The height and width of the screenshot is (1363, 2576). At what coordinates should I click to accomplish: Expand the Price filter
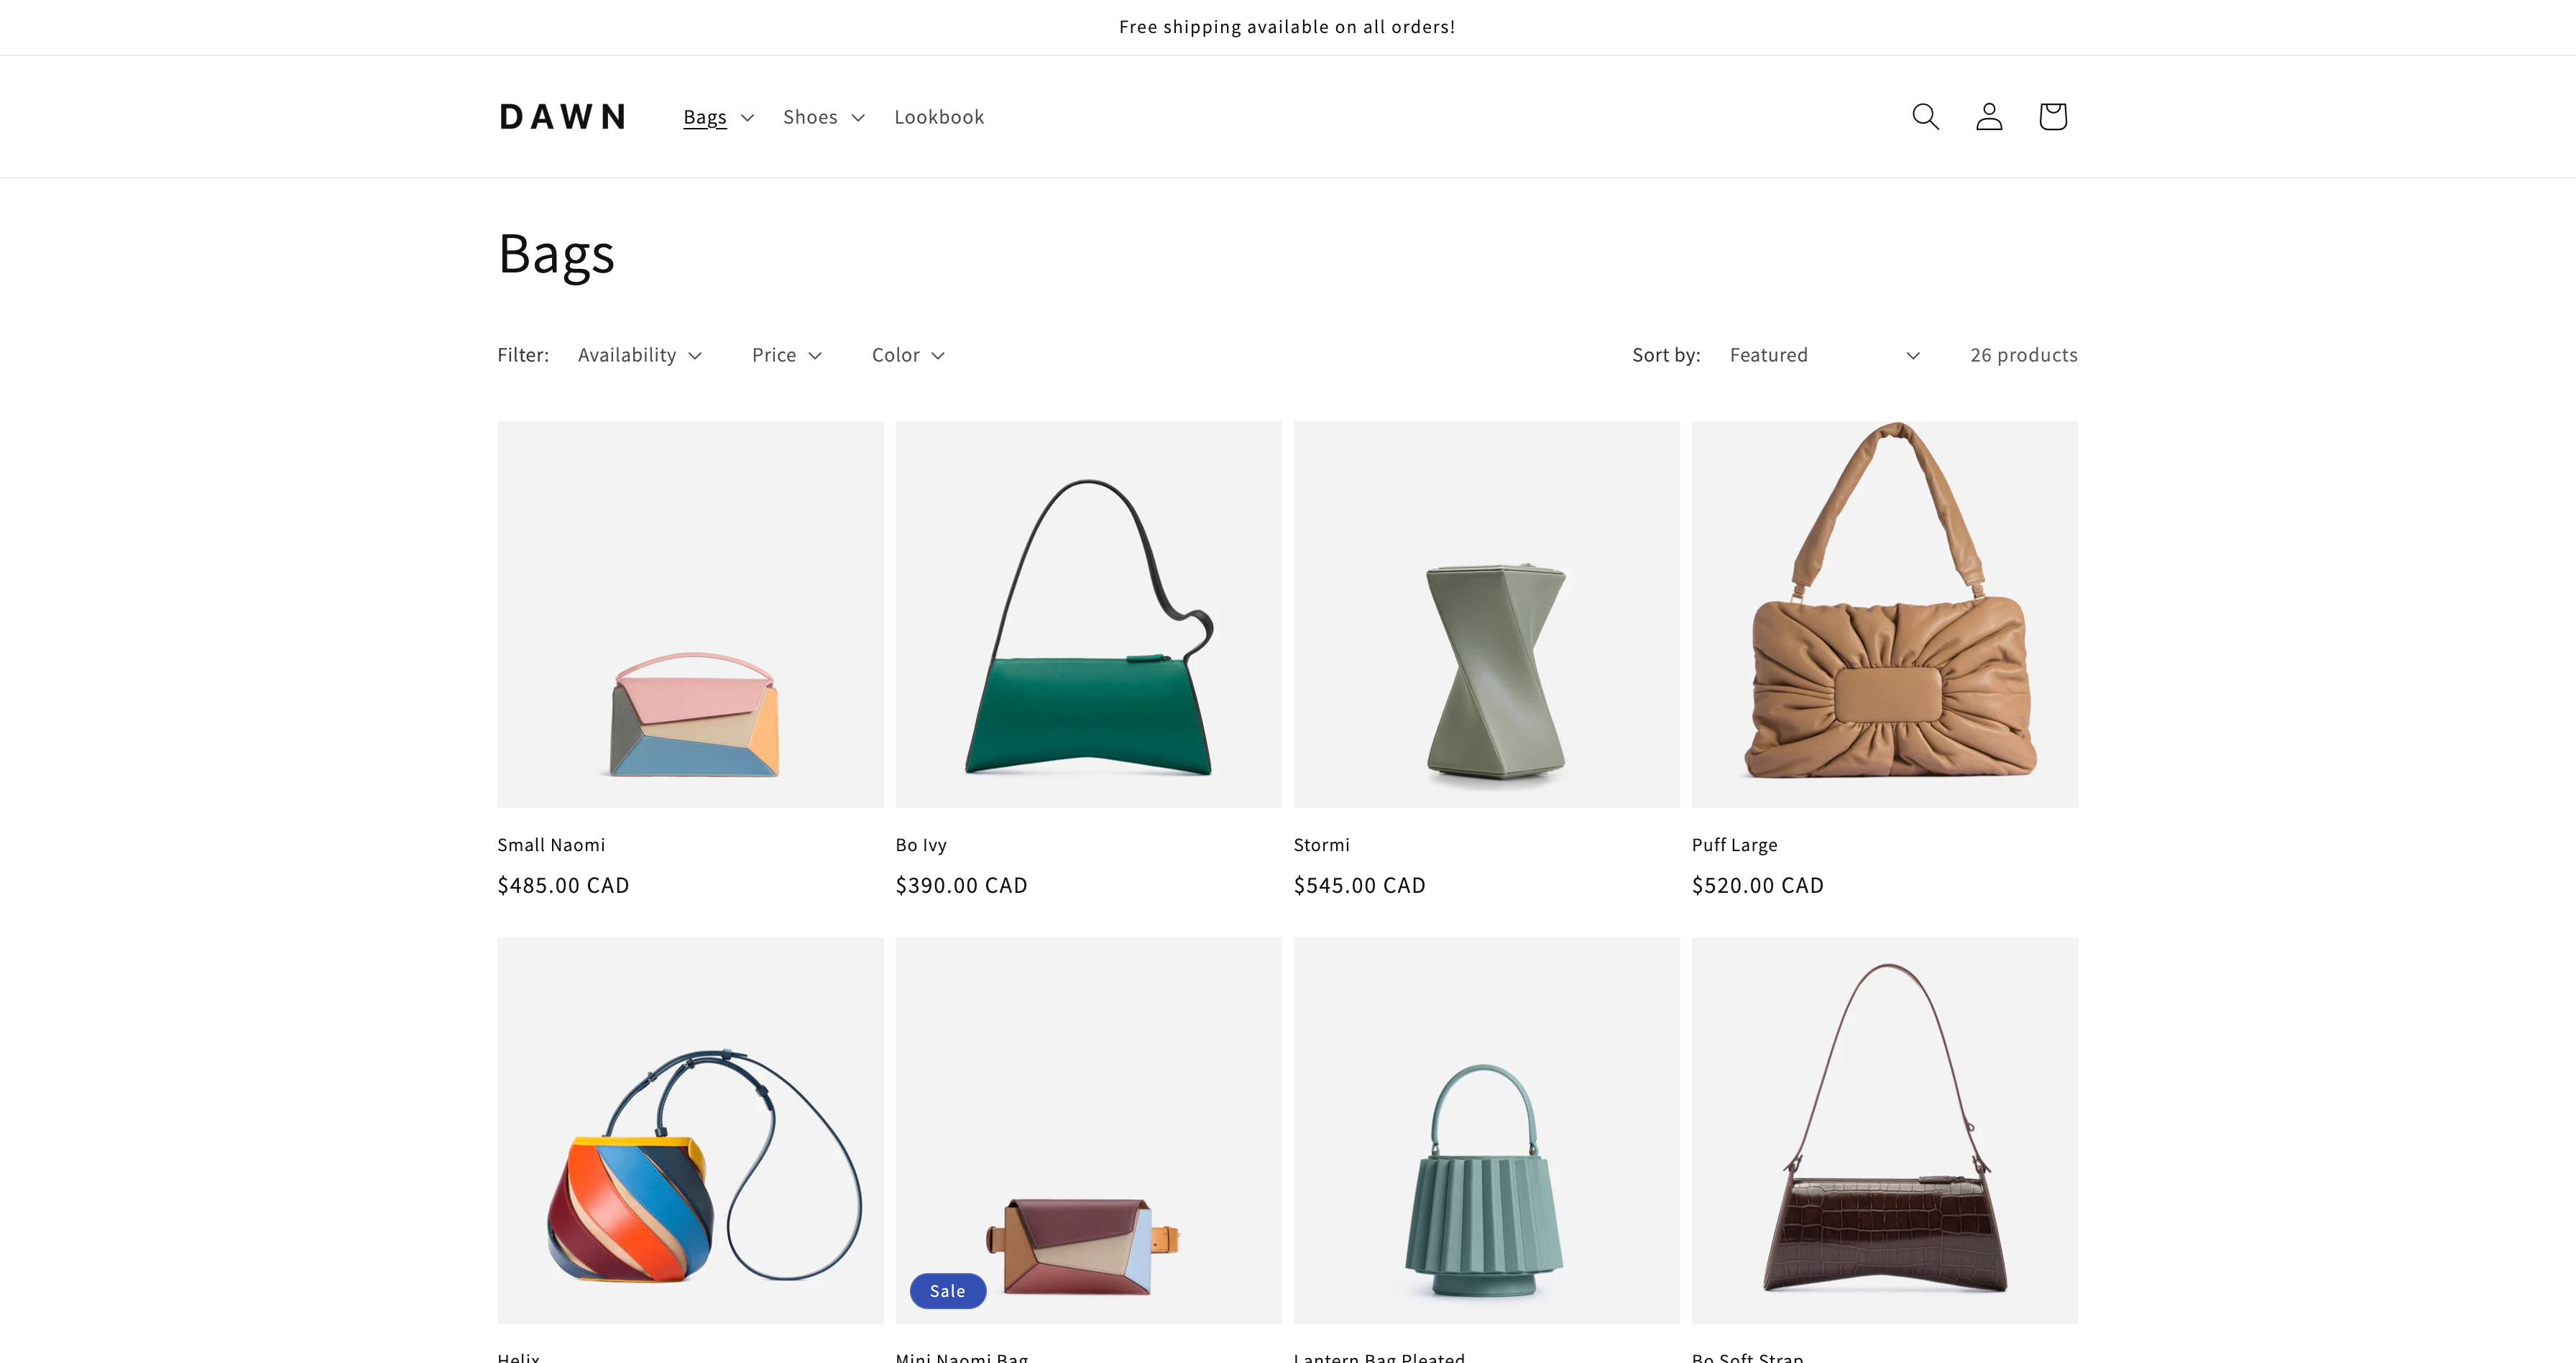787,355
